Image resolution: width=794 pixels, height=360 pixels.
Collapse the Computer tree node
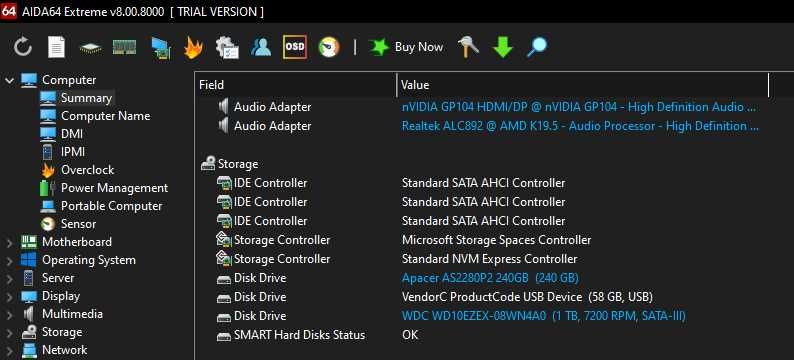[x=9, y=80]
